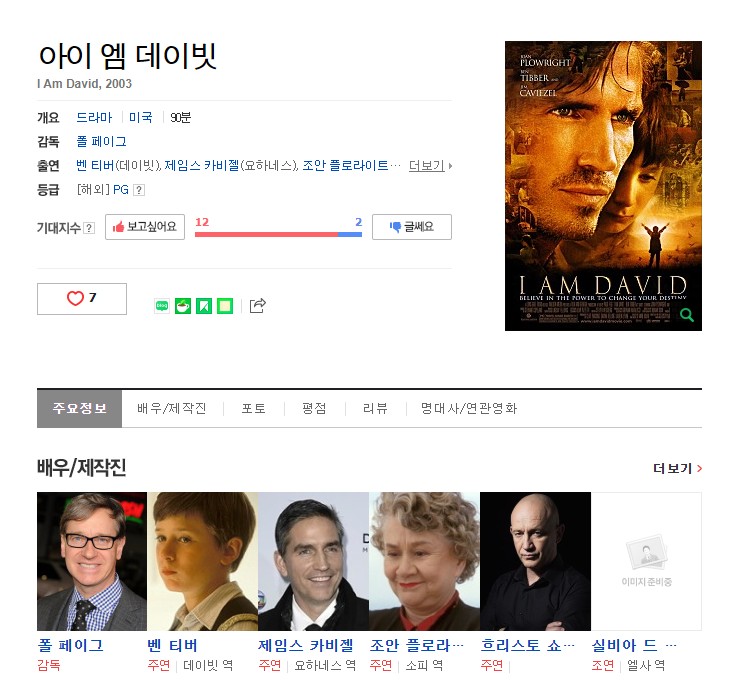Click the expectation ratio bar

click(278, 234)
